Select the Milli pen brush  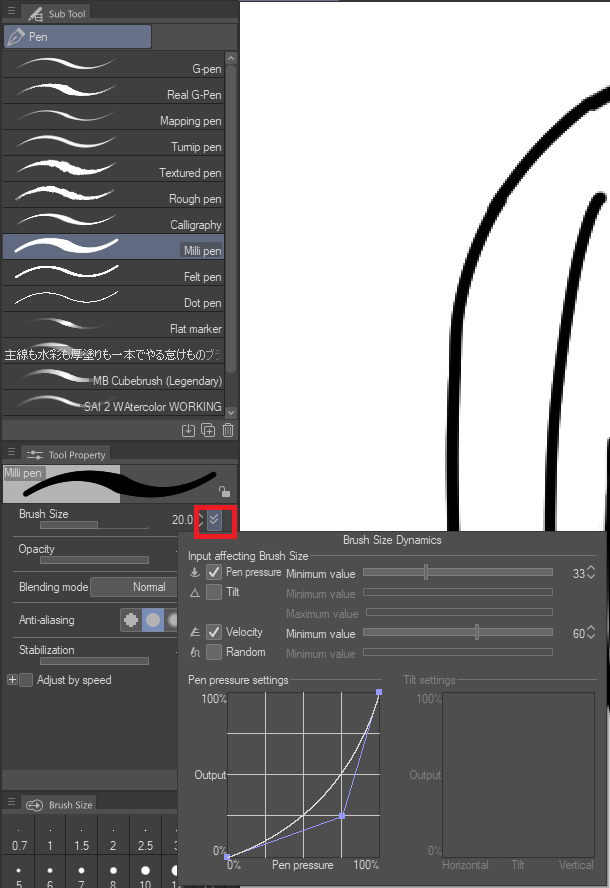113,247
